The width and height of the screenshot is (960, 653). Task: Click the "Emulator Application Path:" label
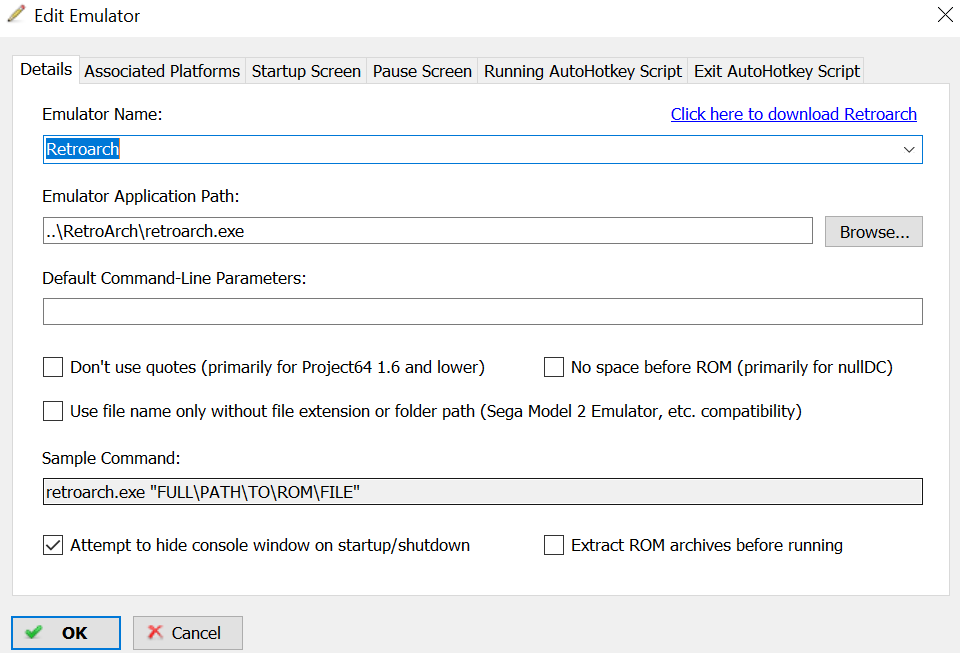141,196
